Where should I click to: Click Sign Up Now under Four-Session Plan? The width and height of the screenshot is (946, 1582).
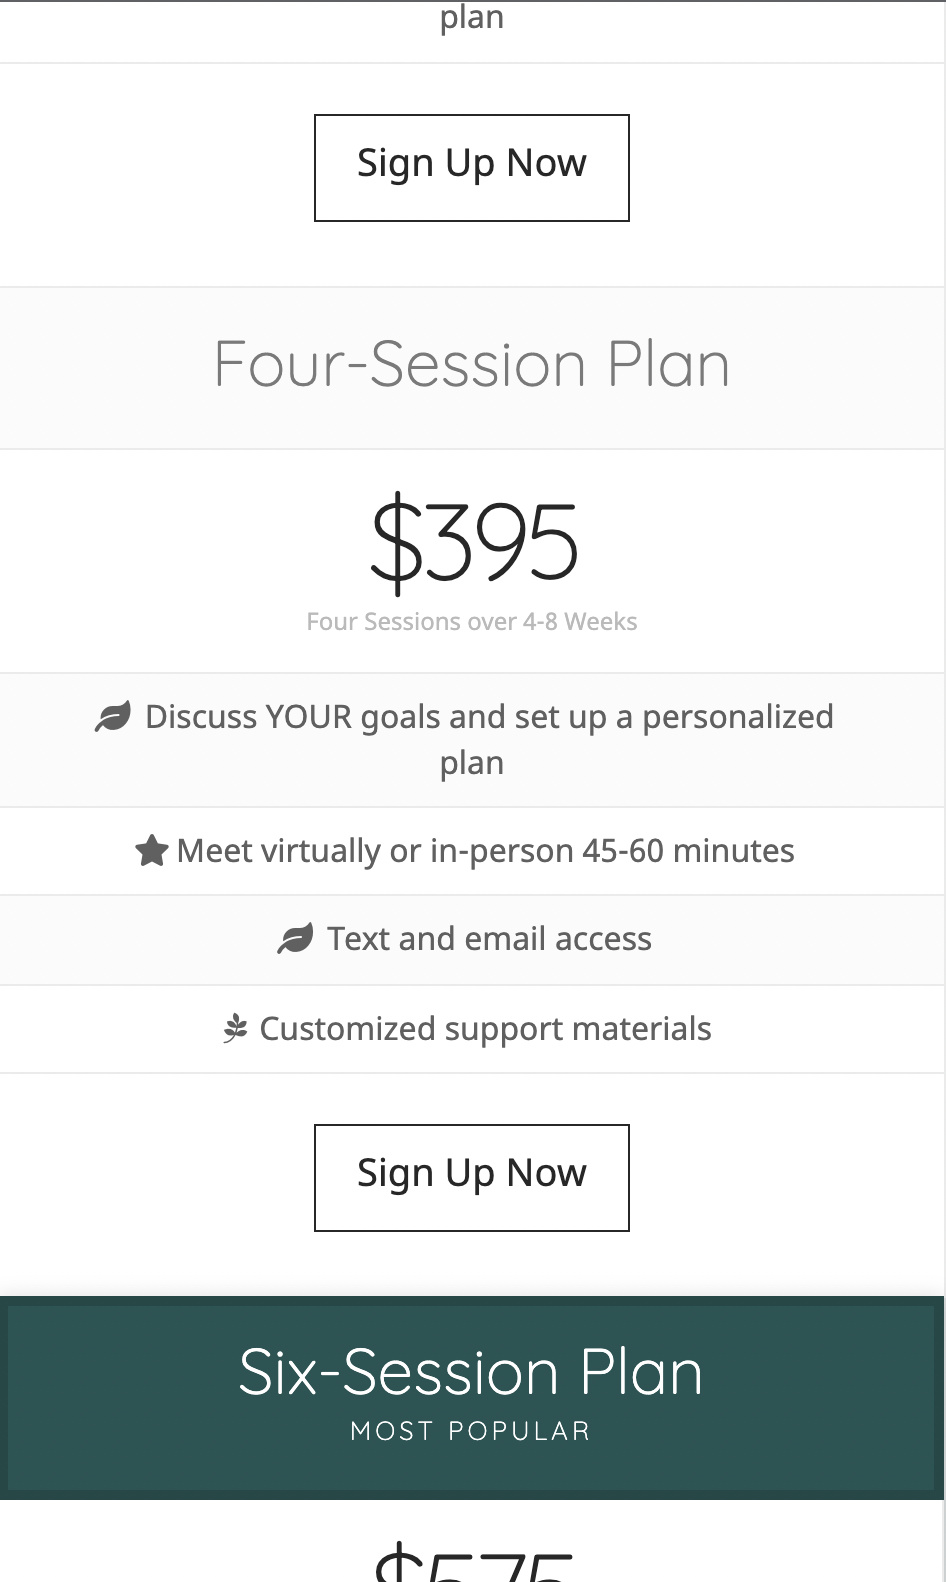click(472, 1178)
